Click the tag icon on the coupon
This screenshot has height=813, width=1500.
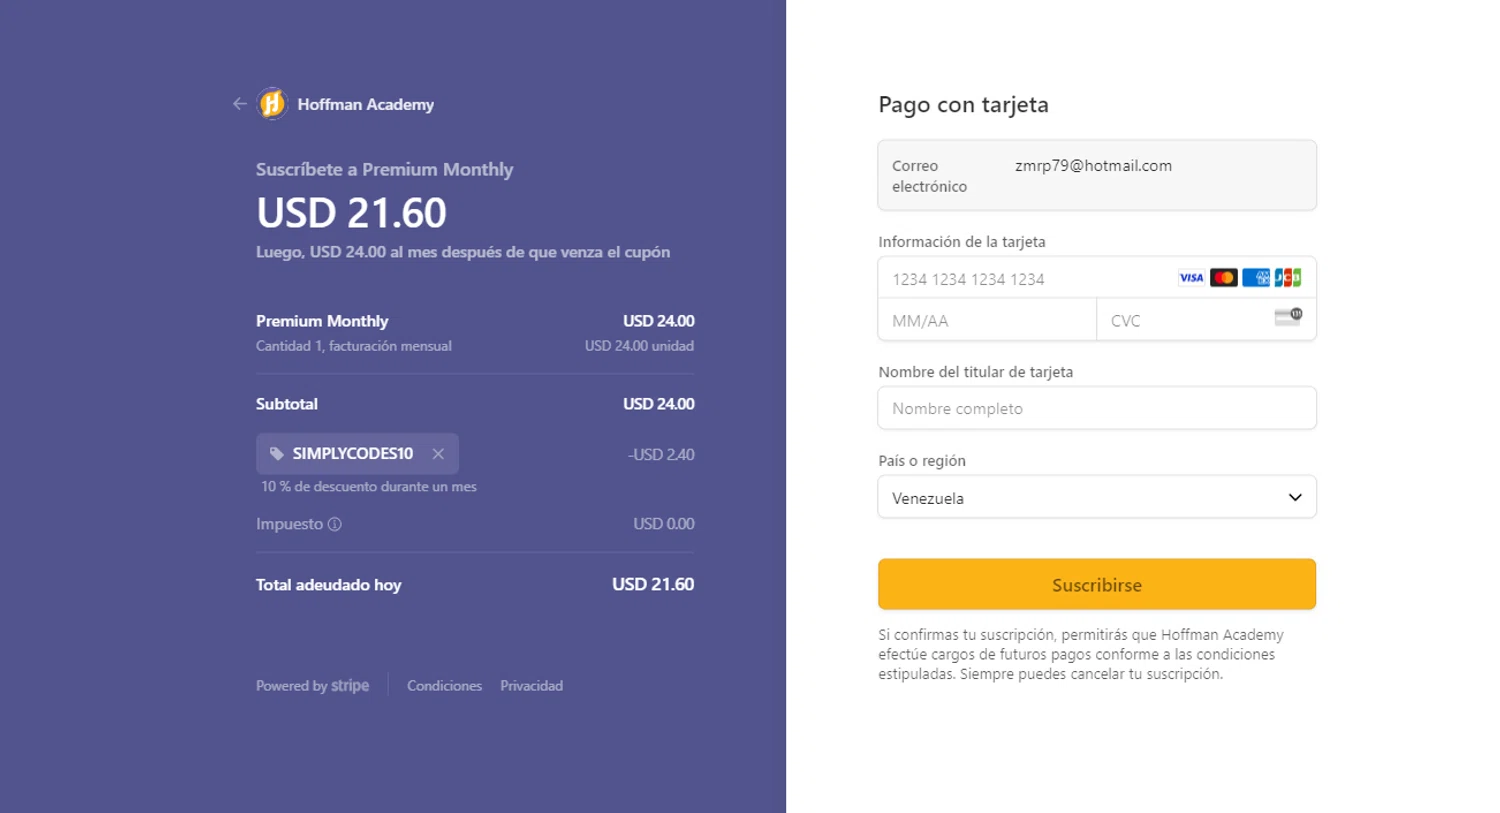click(277, 454)
